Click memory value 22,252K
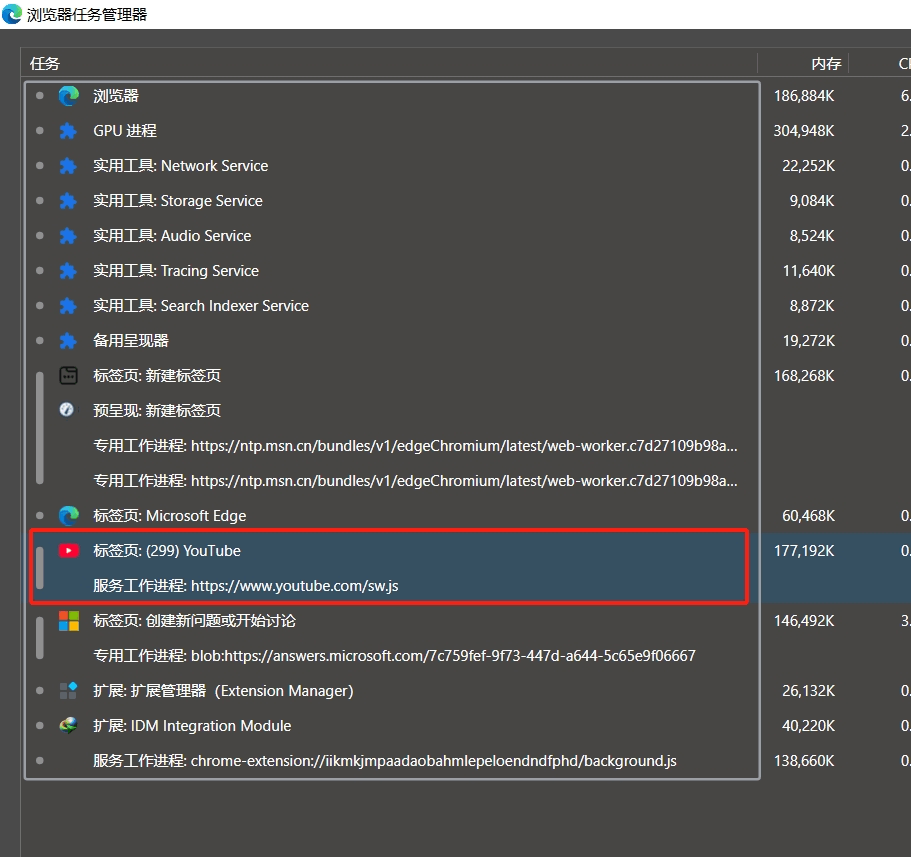This screenshot has height=857, width=911. 808,166
